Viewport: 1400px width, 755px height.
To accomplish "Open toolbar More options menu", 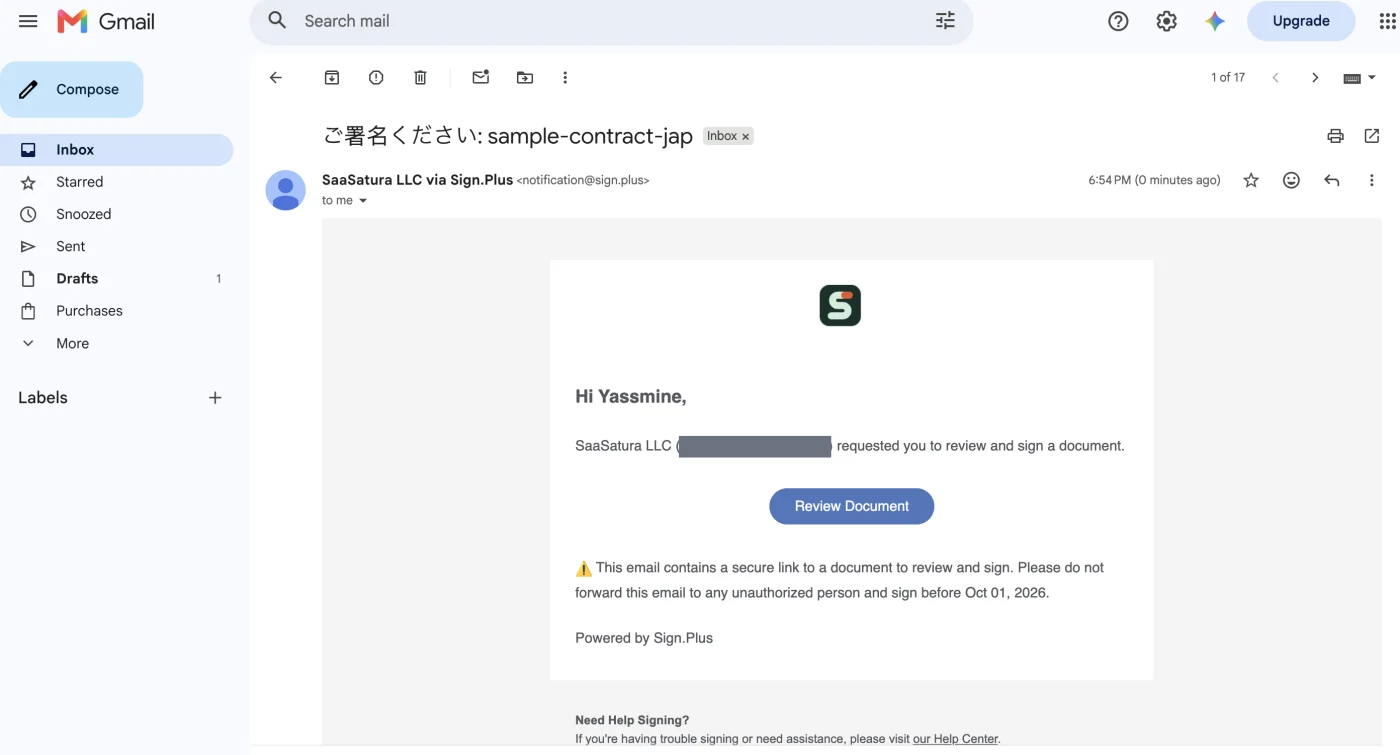I will tap(565, 78).
